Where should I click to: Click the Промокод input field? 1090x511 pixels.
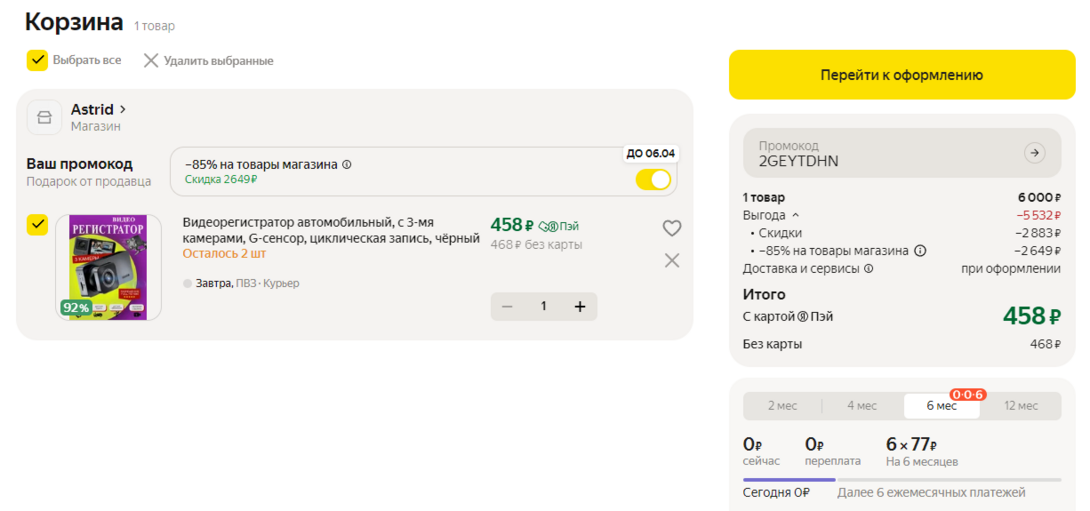[x=880, y=153]
